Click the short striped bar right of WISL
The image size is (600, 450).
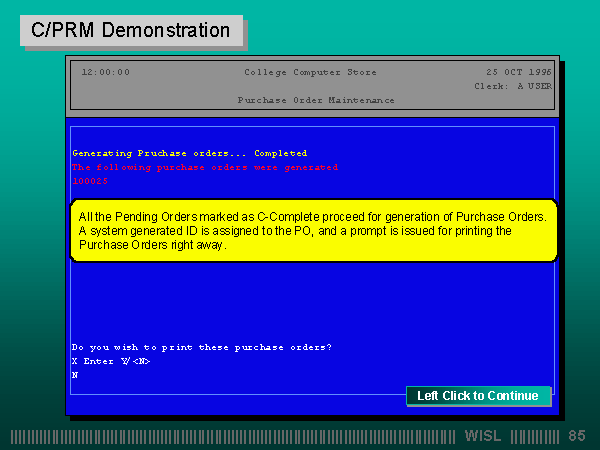coord(535,437)
